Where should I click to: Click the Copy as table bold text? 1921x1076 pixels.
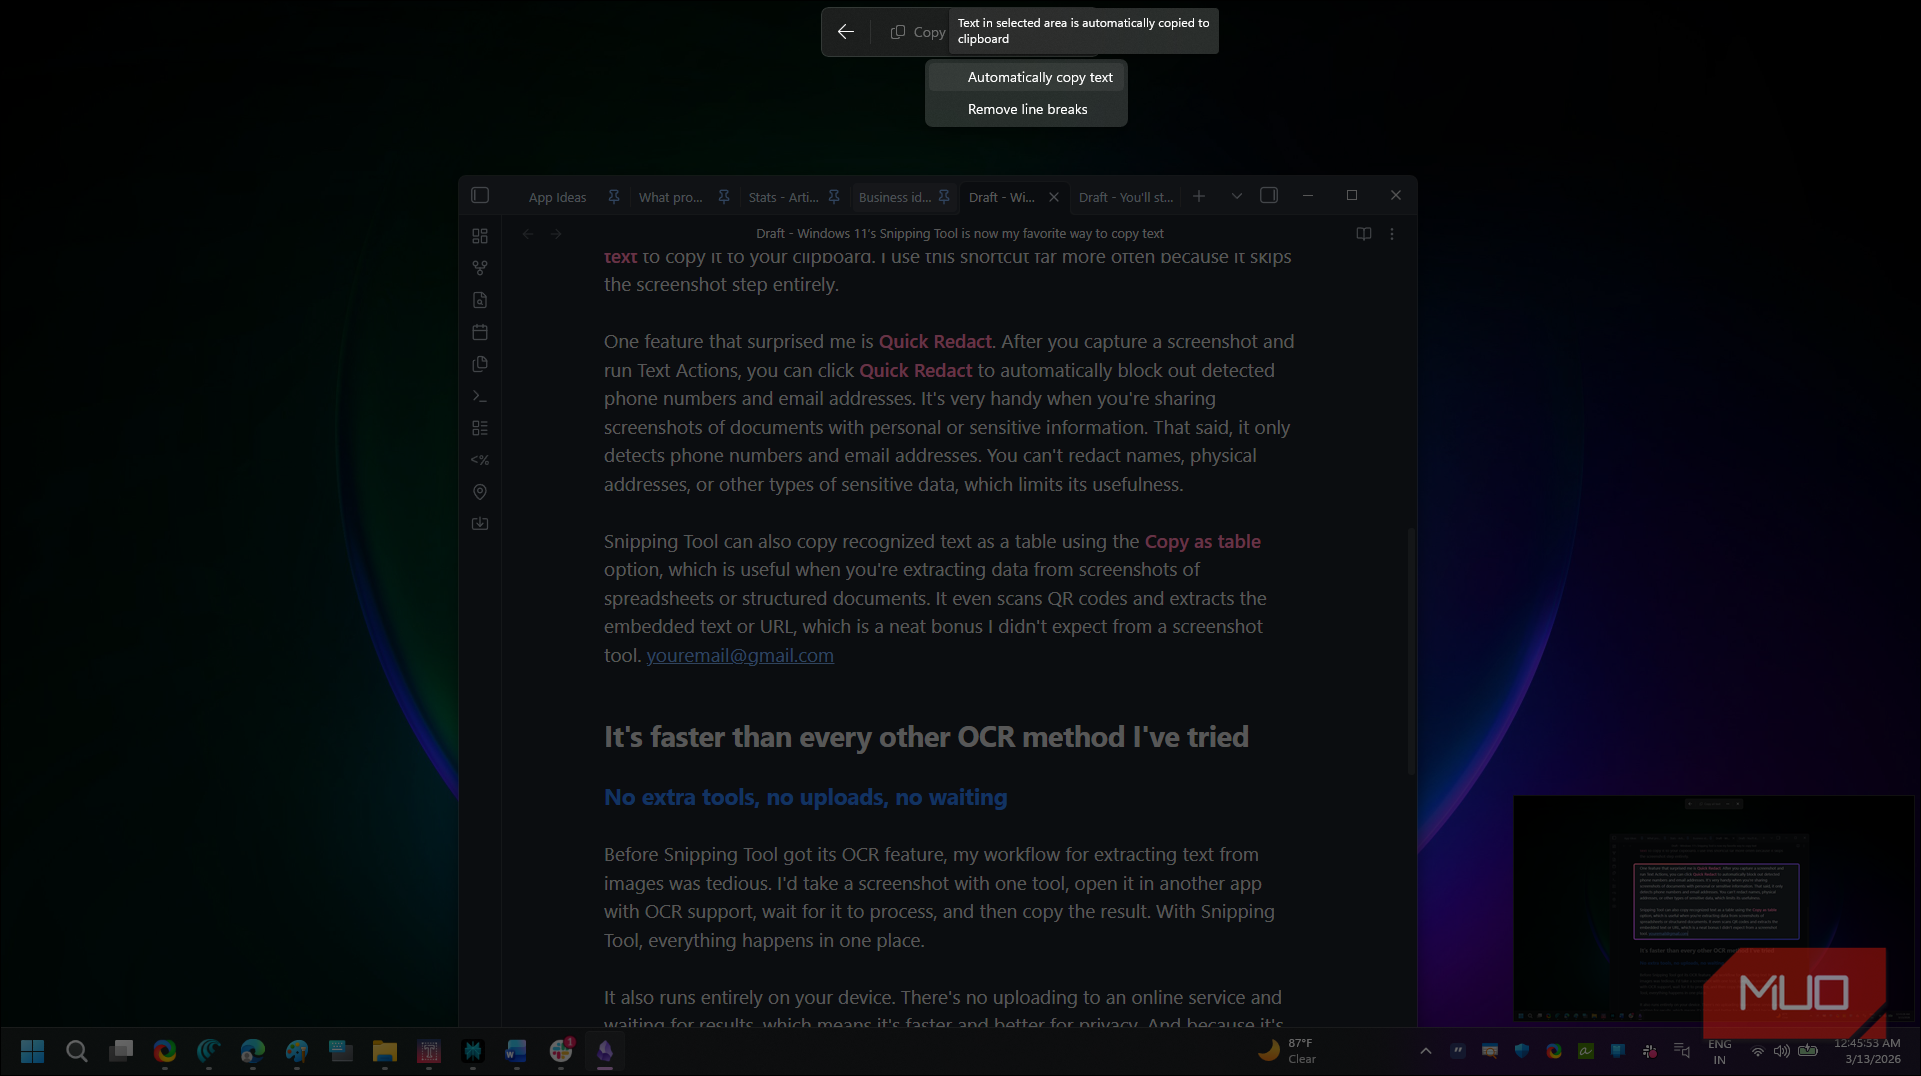[1202, 541]
